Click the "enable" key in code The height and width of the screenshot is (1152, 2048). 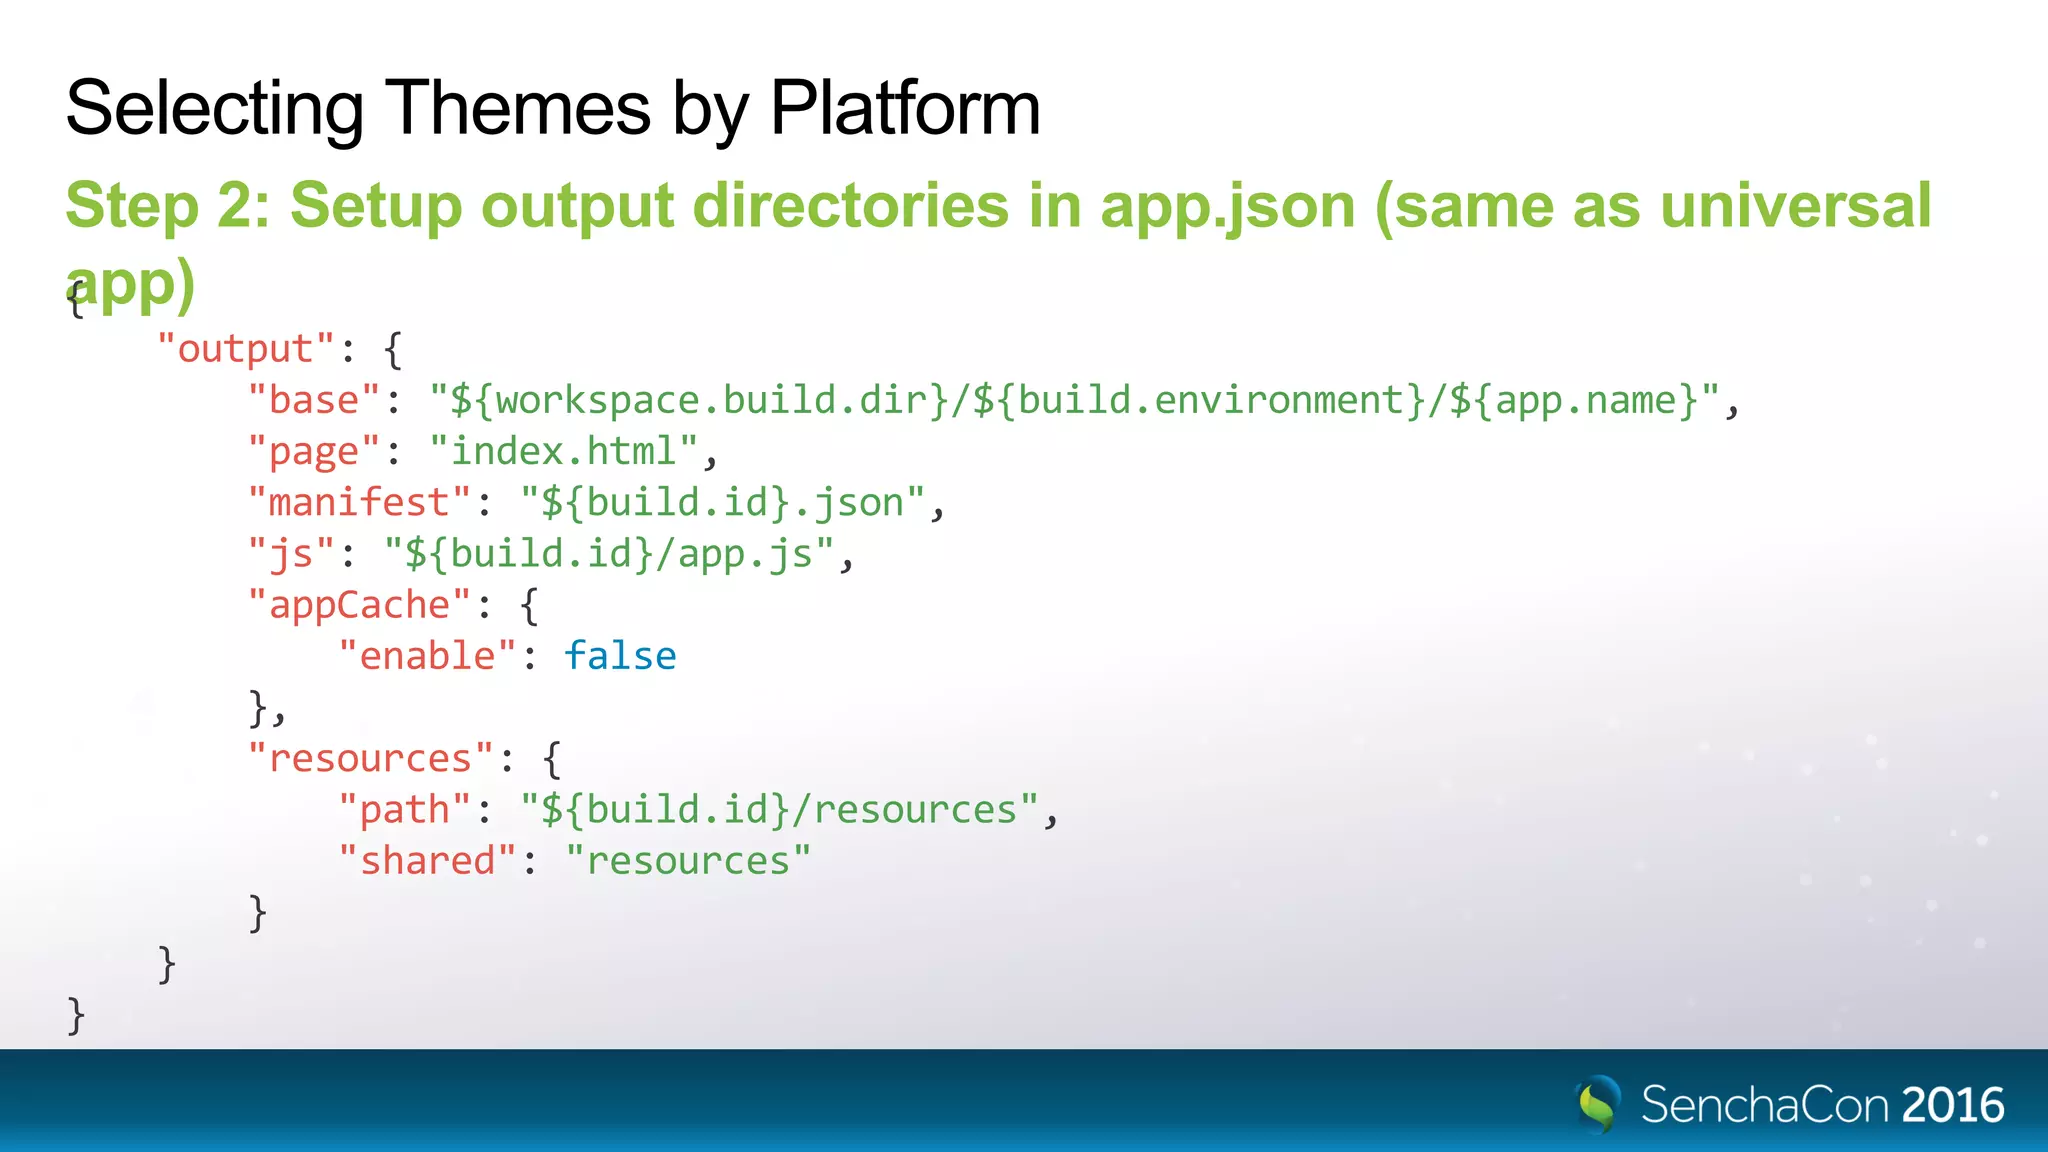[x=427, y=656]
